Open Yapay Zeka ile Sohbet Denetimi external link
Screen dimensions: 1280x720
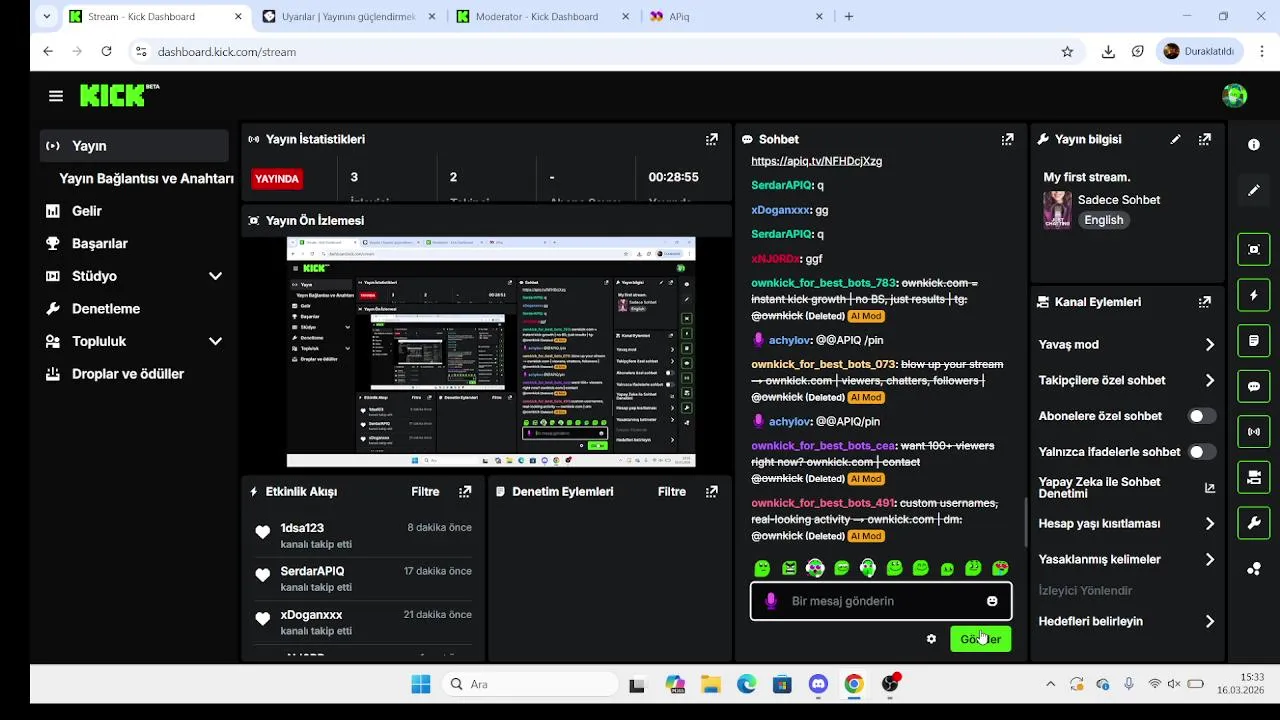[x=1210, y=488]
